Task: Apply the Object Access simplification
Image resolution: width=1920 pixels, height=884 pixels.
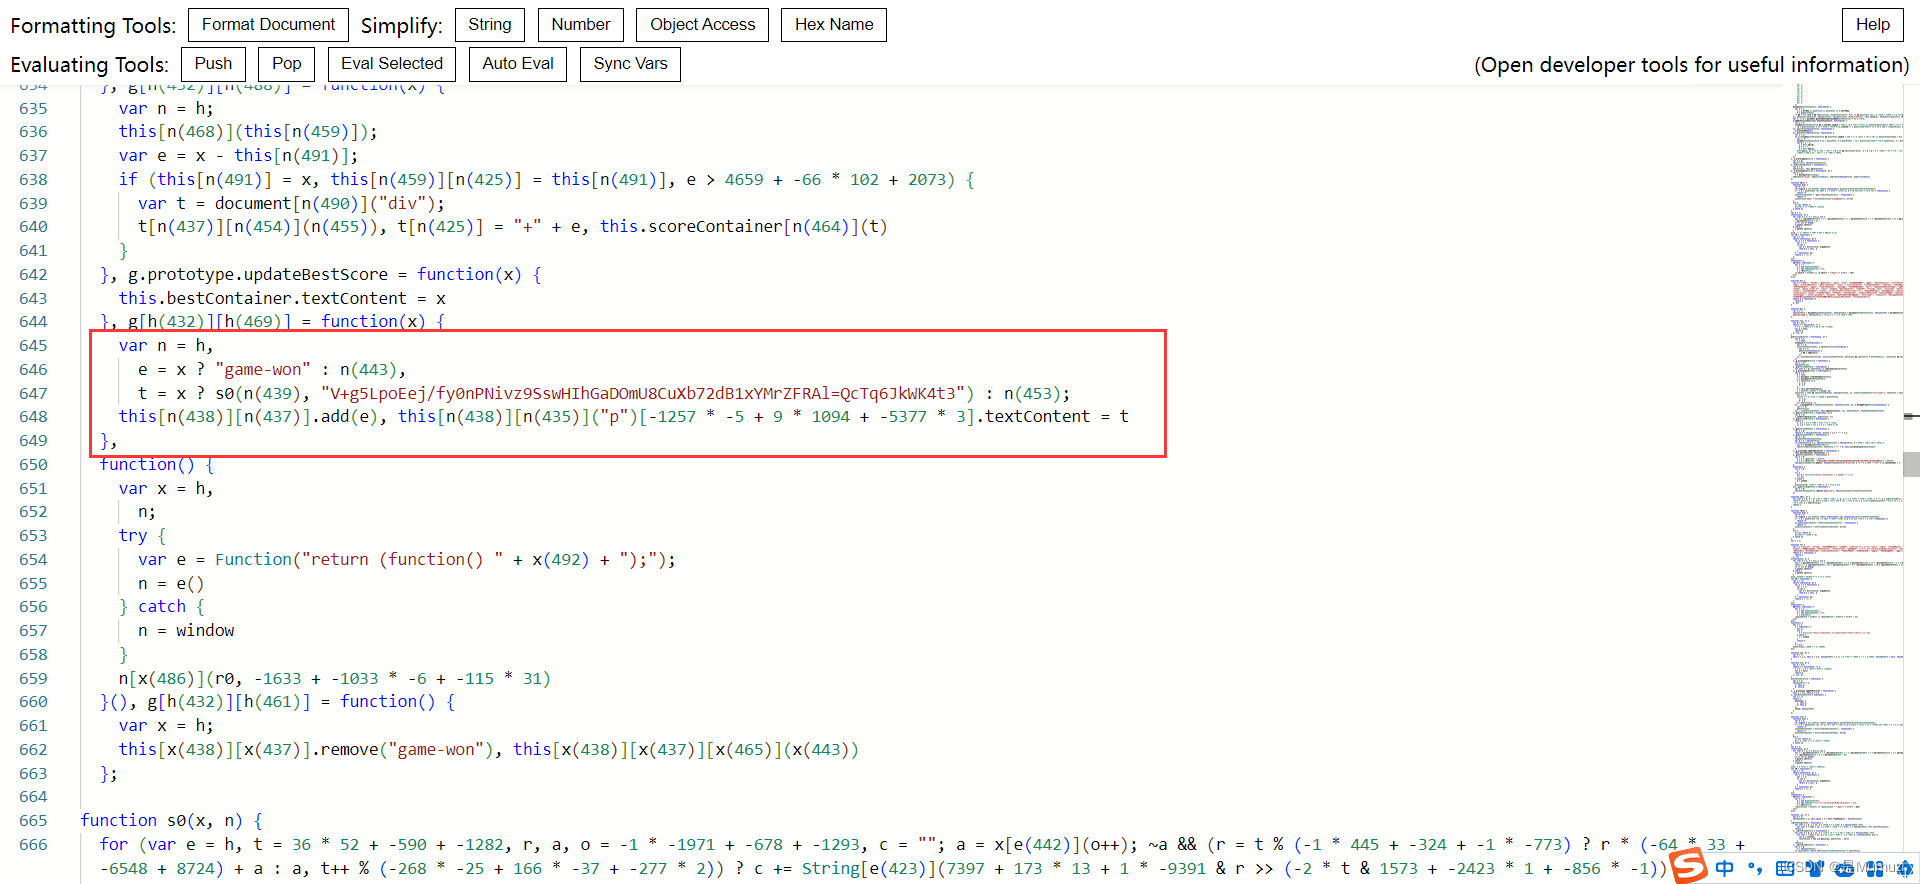Action: point(703,25)
